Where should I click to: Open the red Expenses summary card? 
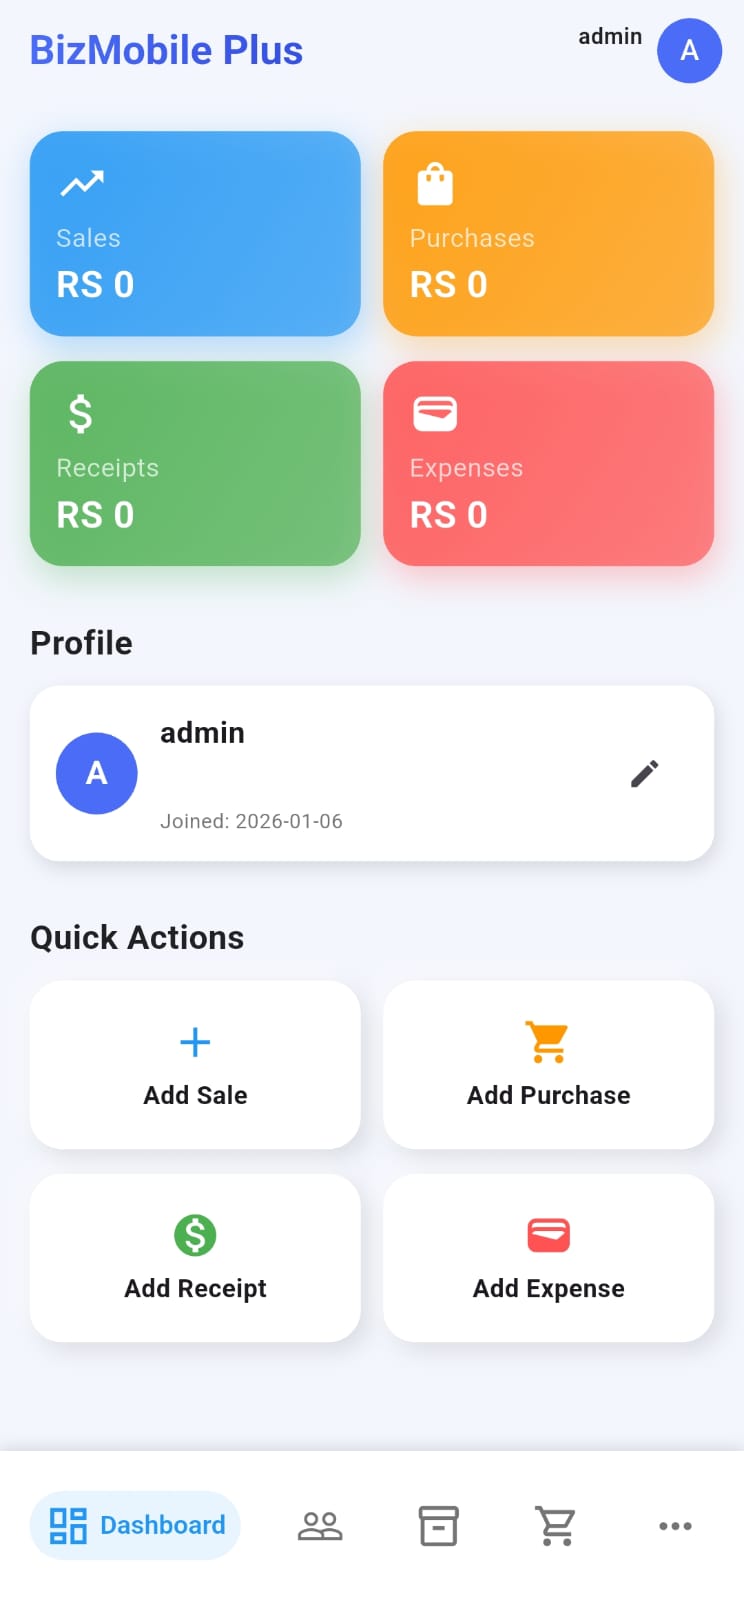point(548,464)
